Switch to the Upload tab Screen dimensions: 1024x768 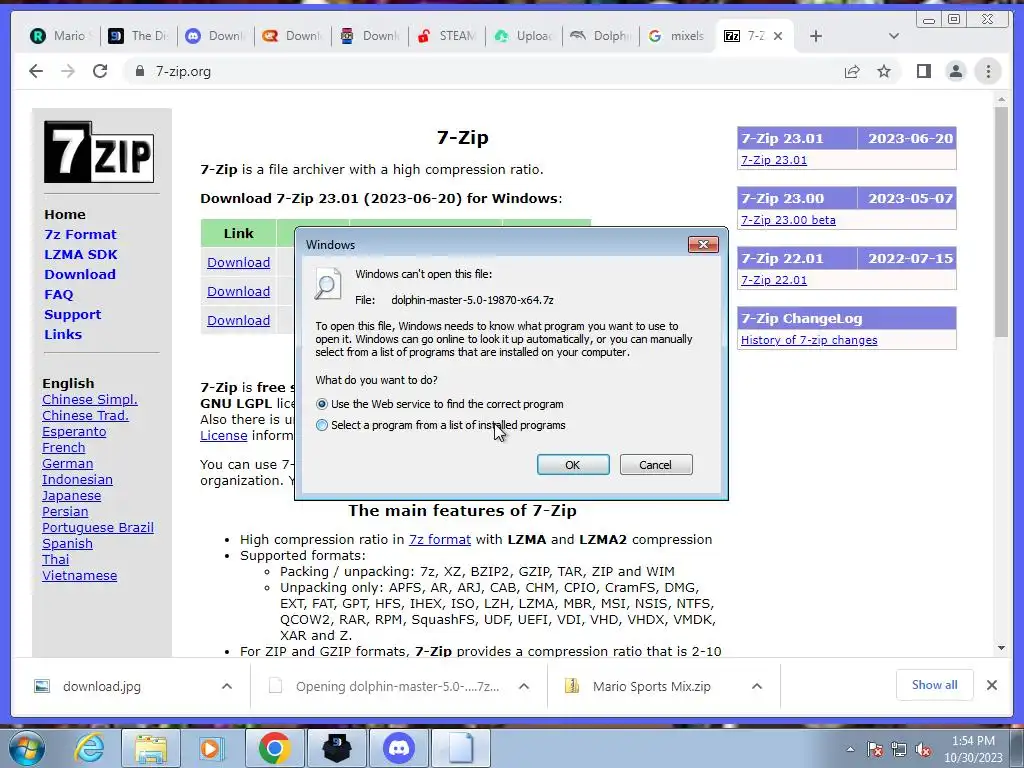click(x=524, y=36)
